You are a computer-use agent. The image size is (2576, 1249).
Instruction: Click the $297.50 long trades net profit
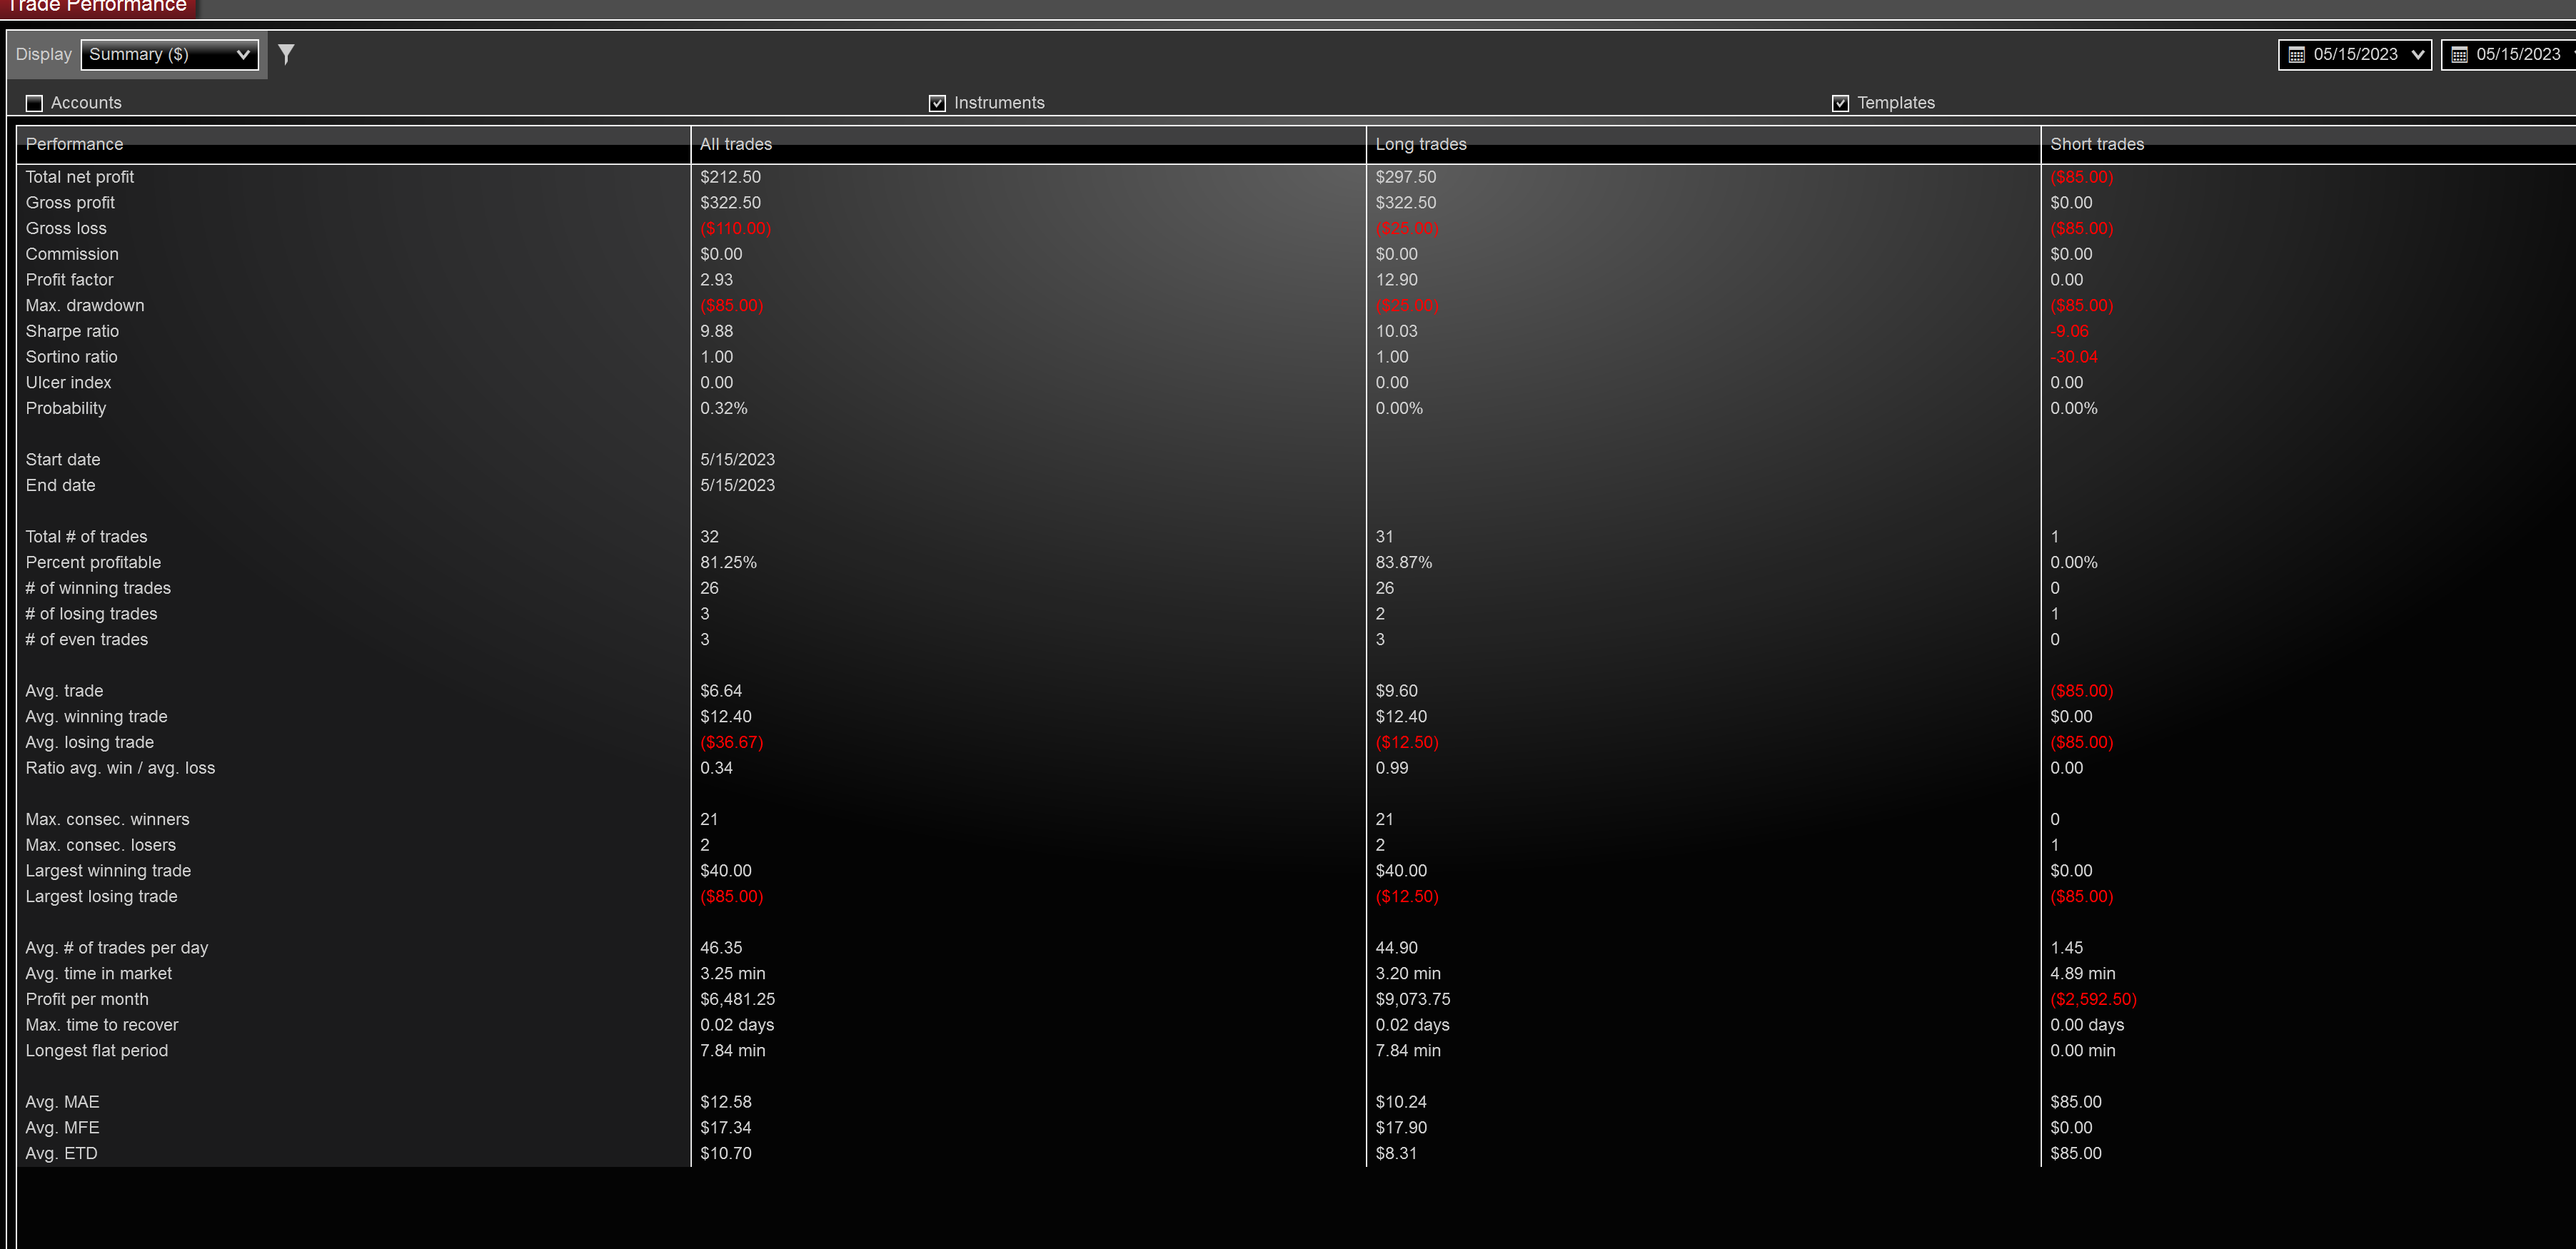(x=1405, y=177)
